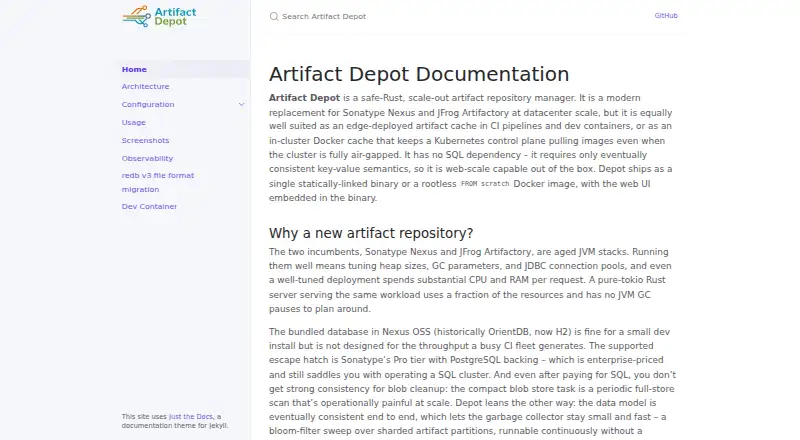Open the Screenshots page
The width and height of the screenshot is (800, 440).
(145, 140)
